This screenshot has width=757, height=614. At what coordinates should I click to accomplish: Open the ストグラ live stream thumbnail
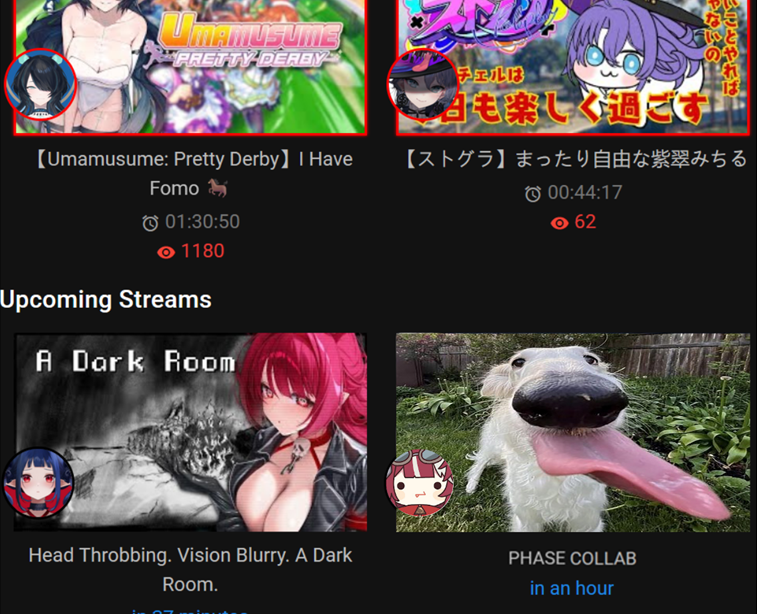pyautogui.click(x=573, y=67)
